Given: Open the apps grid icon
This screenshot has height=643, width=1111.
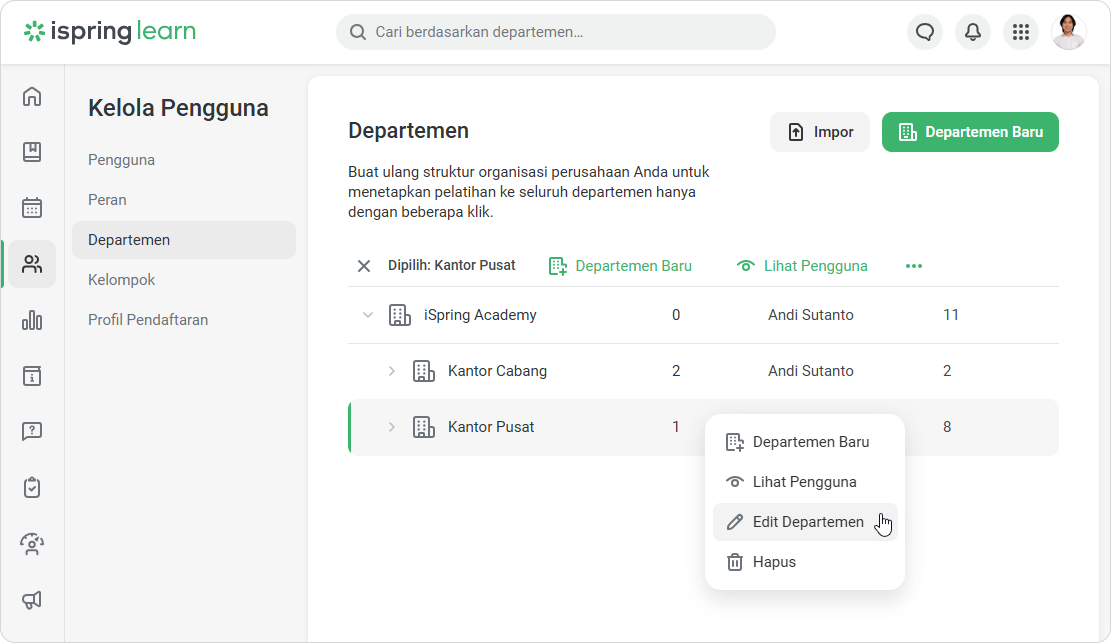Looking at the screenshot, I should click(1020, 32).
